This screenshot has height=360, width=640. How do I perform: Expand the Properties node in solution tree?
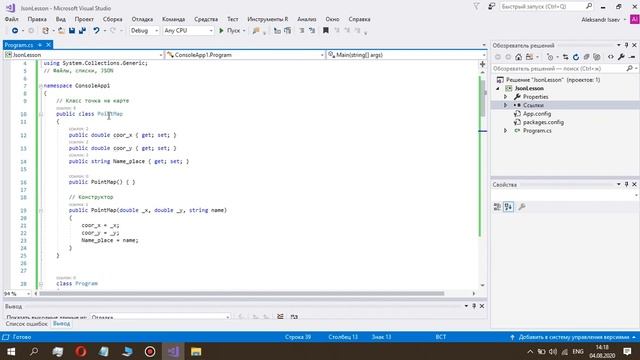[506, 97]
